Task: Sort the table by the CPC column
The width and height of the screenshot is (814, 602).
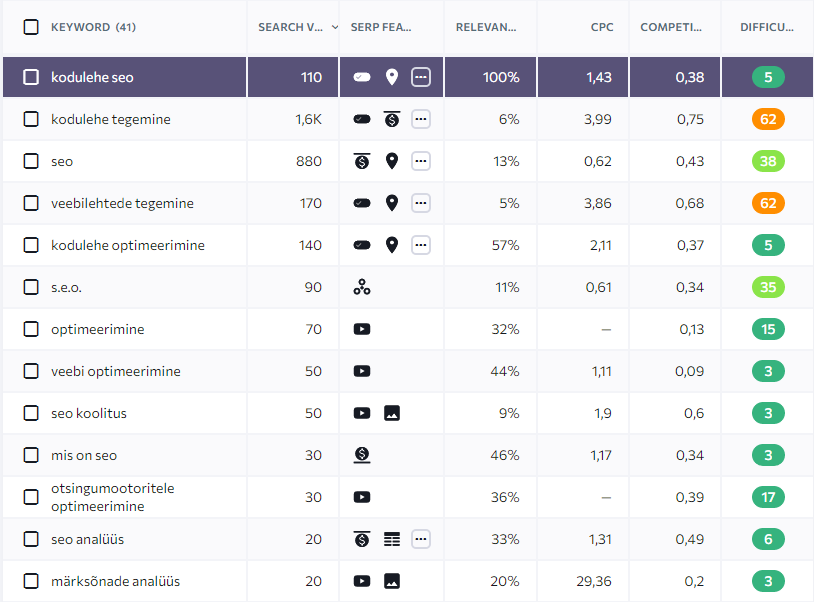Action: (x=602, y=27)
